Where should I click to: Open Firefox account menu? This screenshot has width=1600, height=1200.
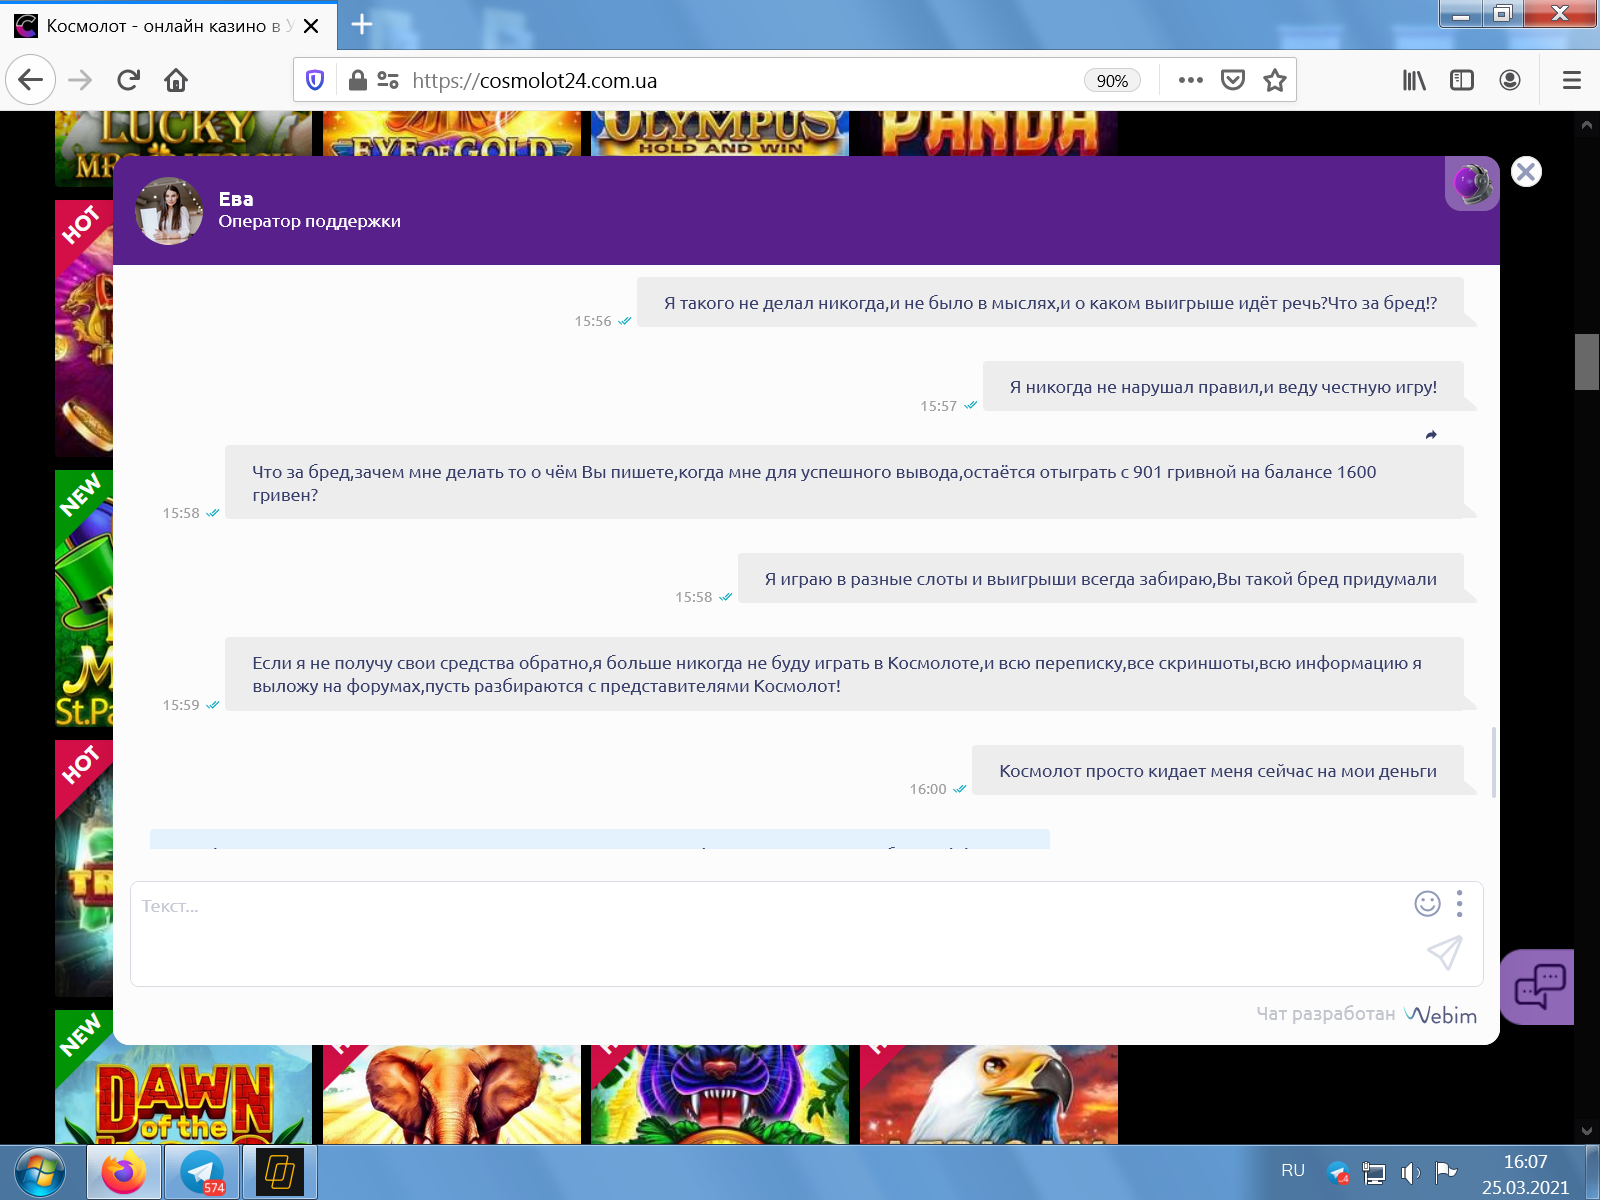(1510, 80)
